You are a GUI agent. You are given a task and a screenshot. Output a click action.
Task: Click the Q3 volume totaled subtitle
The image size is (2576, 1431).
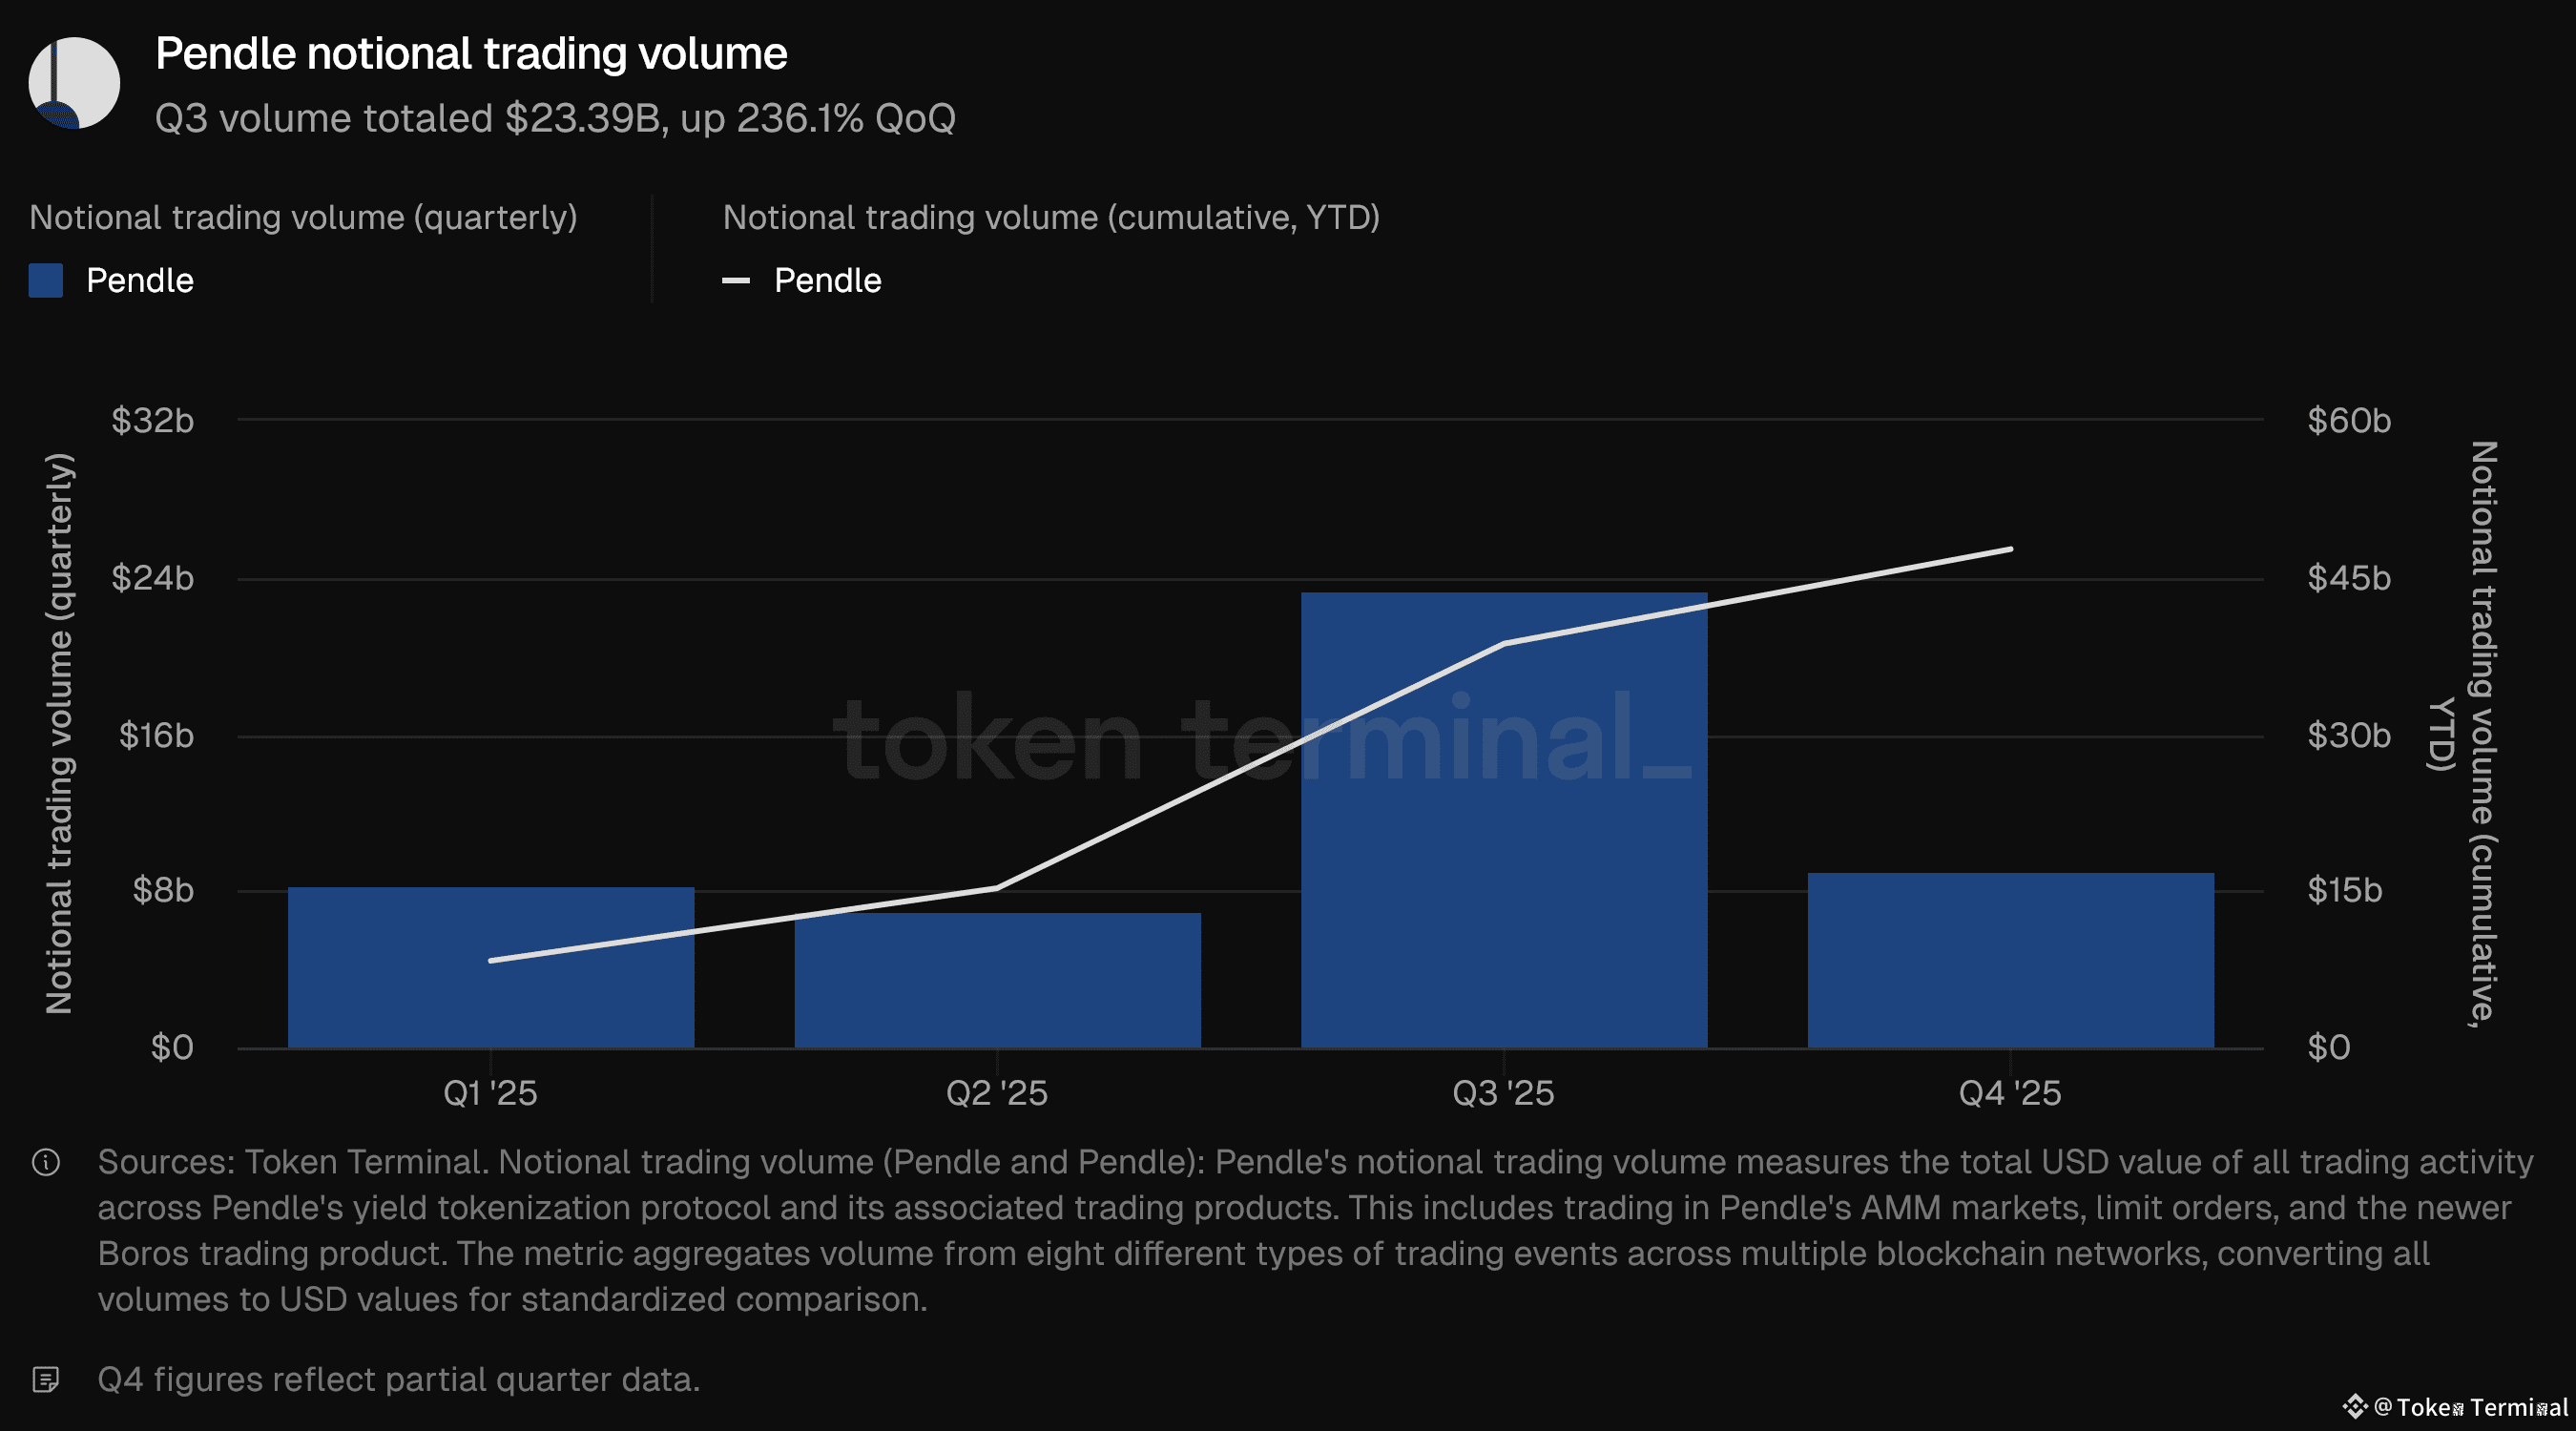pos(555,119)
